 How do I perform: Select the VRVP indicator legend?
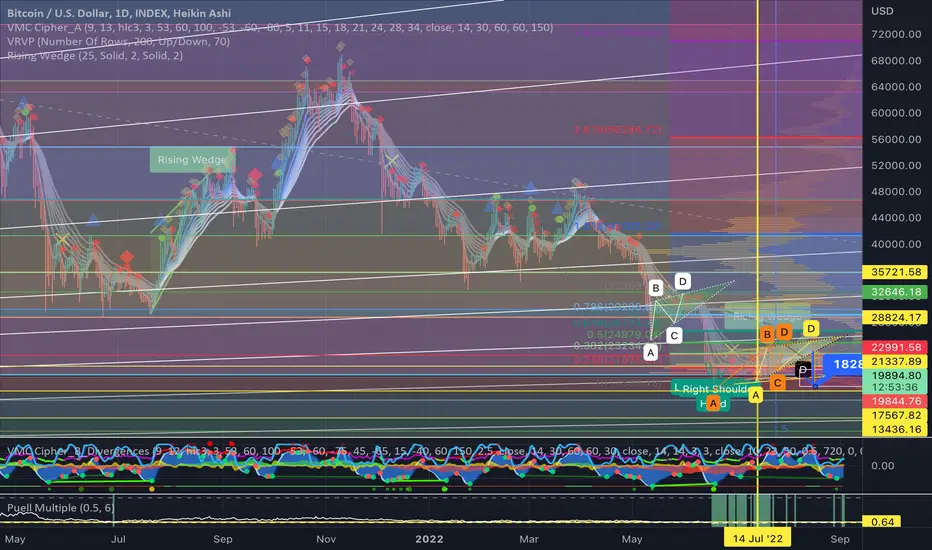click(x=118, y=42)
